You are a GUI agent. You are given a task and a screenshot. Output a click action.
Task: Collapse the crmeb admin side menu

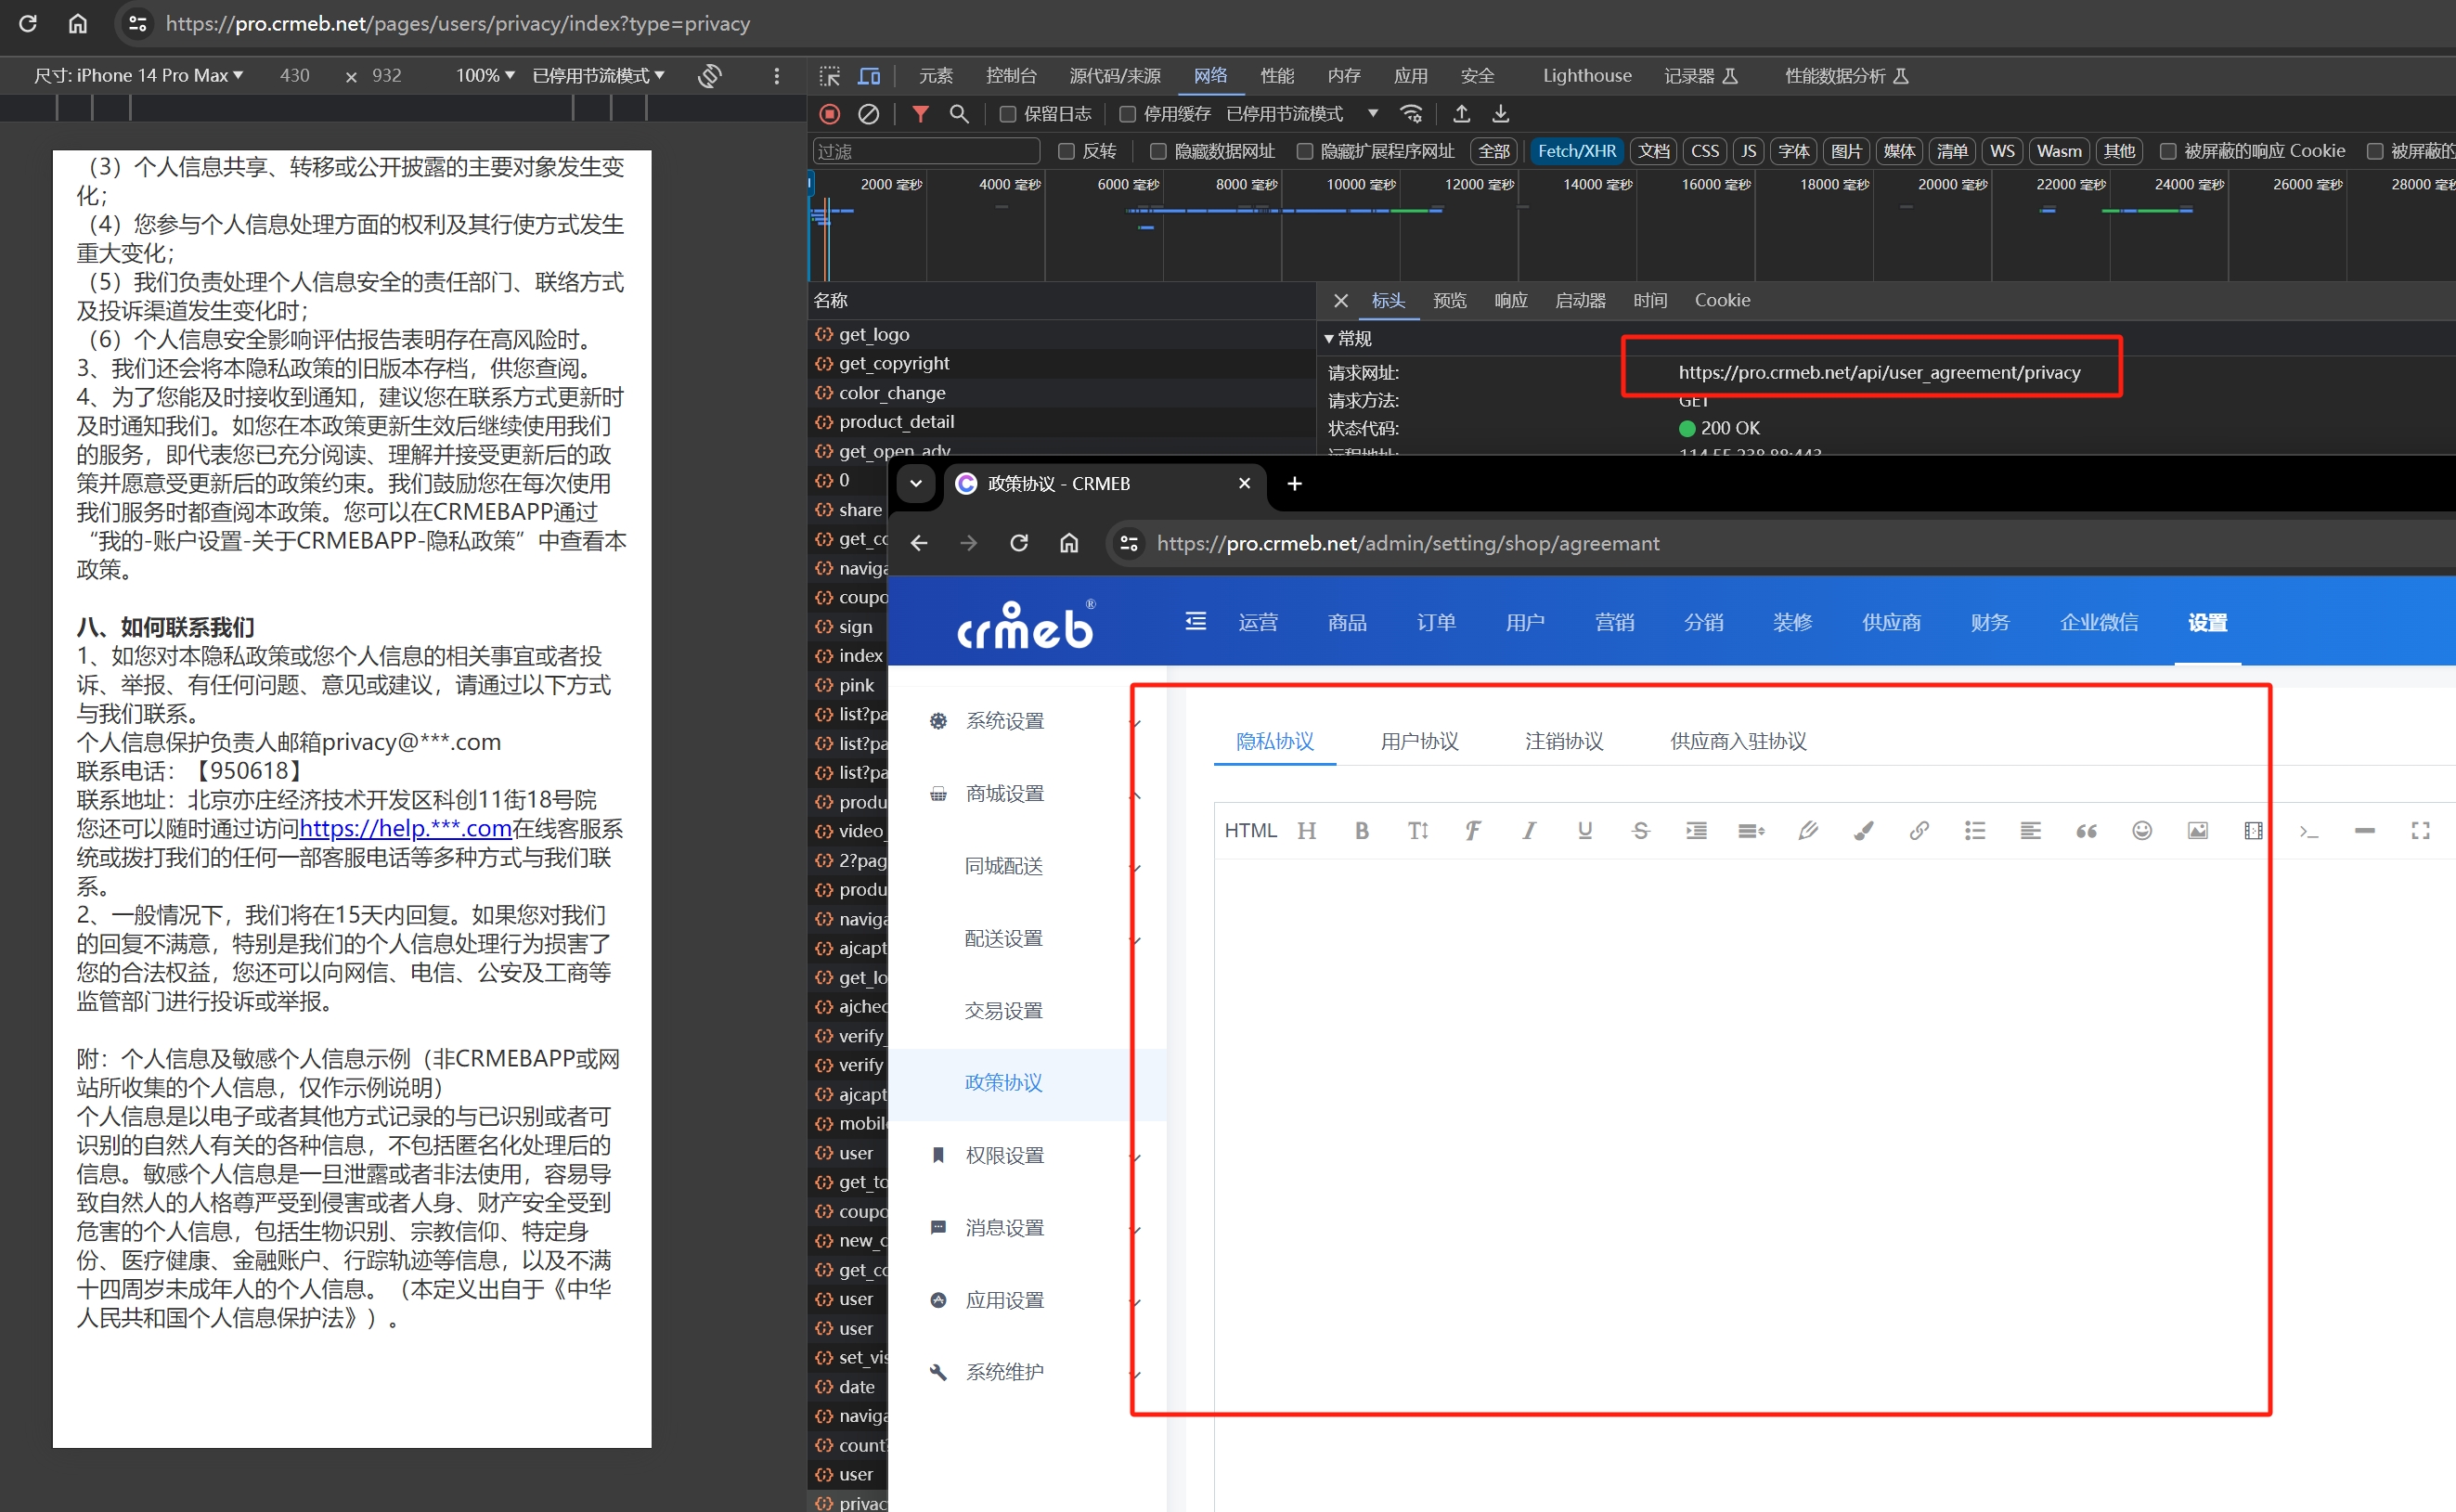point(1195,622)
